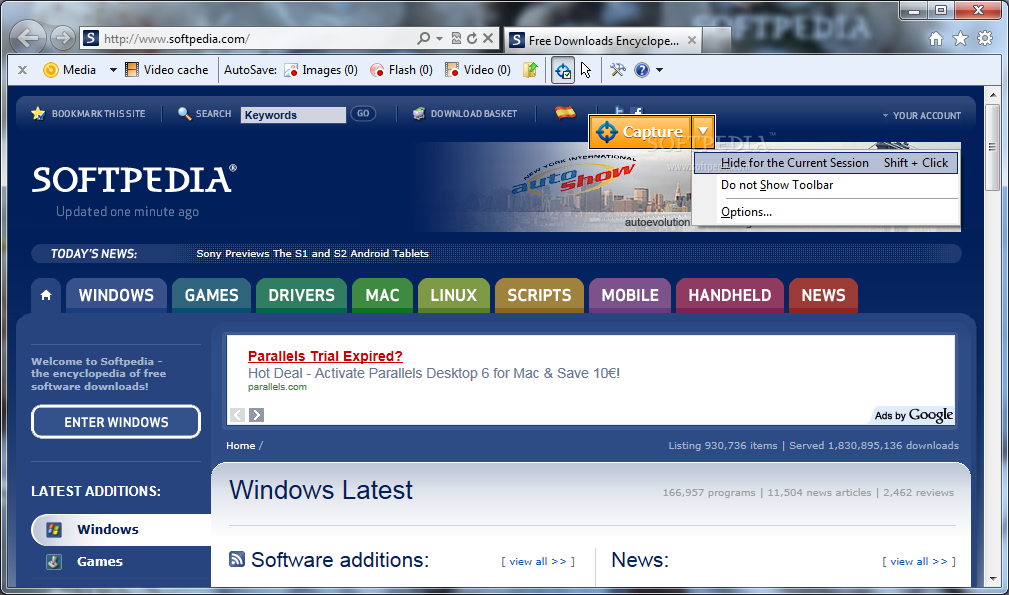Toggle the capture toolbar target icon
Screen dimensions: 1009x595
563,70
